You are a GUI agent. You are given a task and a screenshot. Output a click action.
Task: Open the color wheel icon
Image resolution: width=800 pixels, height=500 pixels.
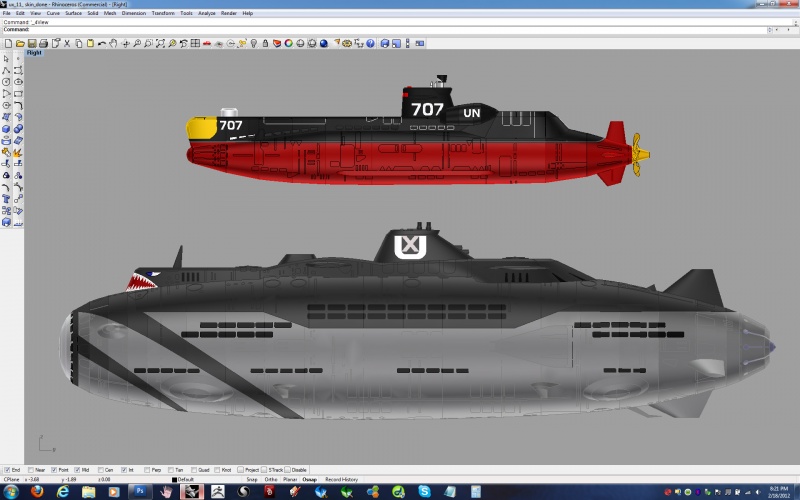tap(288, 43)
